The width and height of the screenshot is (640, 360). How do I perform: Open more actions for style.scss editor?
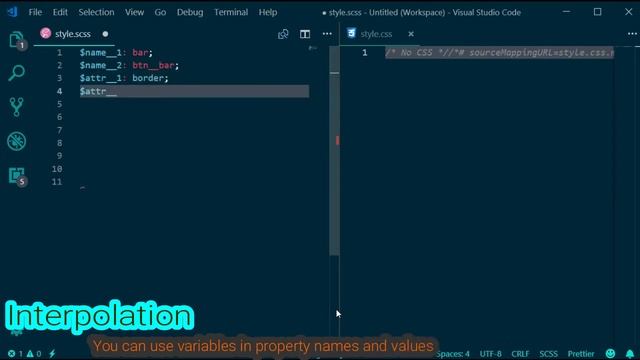[327, 34]
